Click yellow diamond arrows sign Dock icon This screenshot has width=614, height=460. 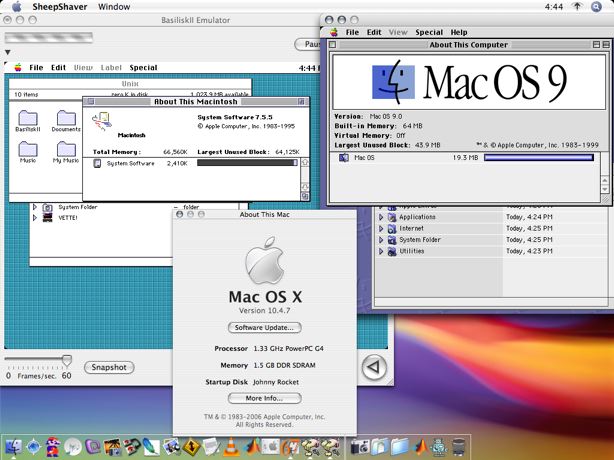191,447
